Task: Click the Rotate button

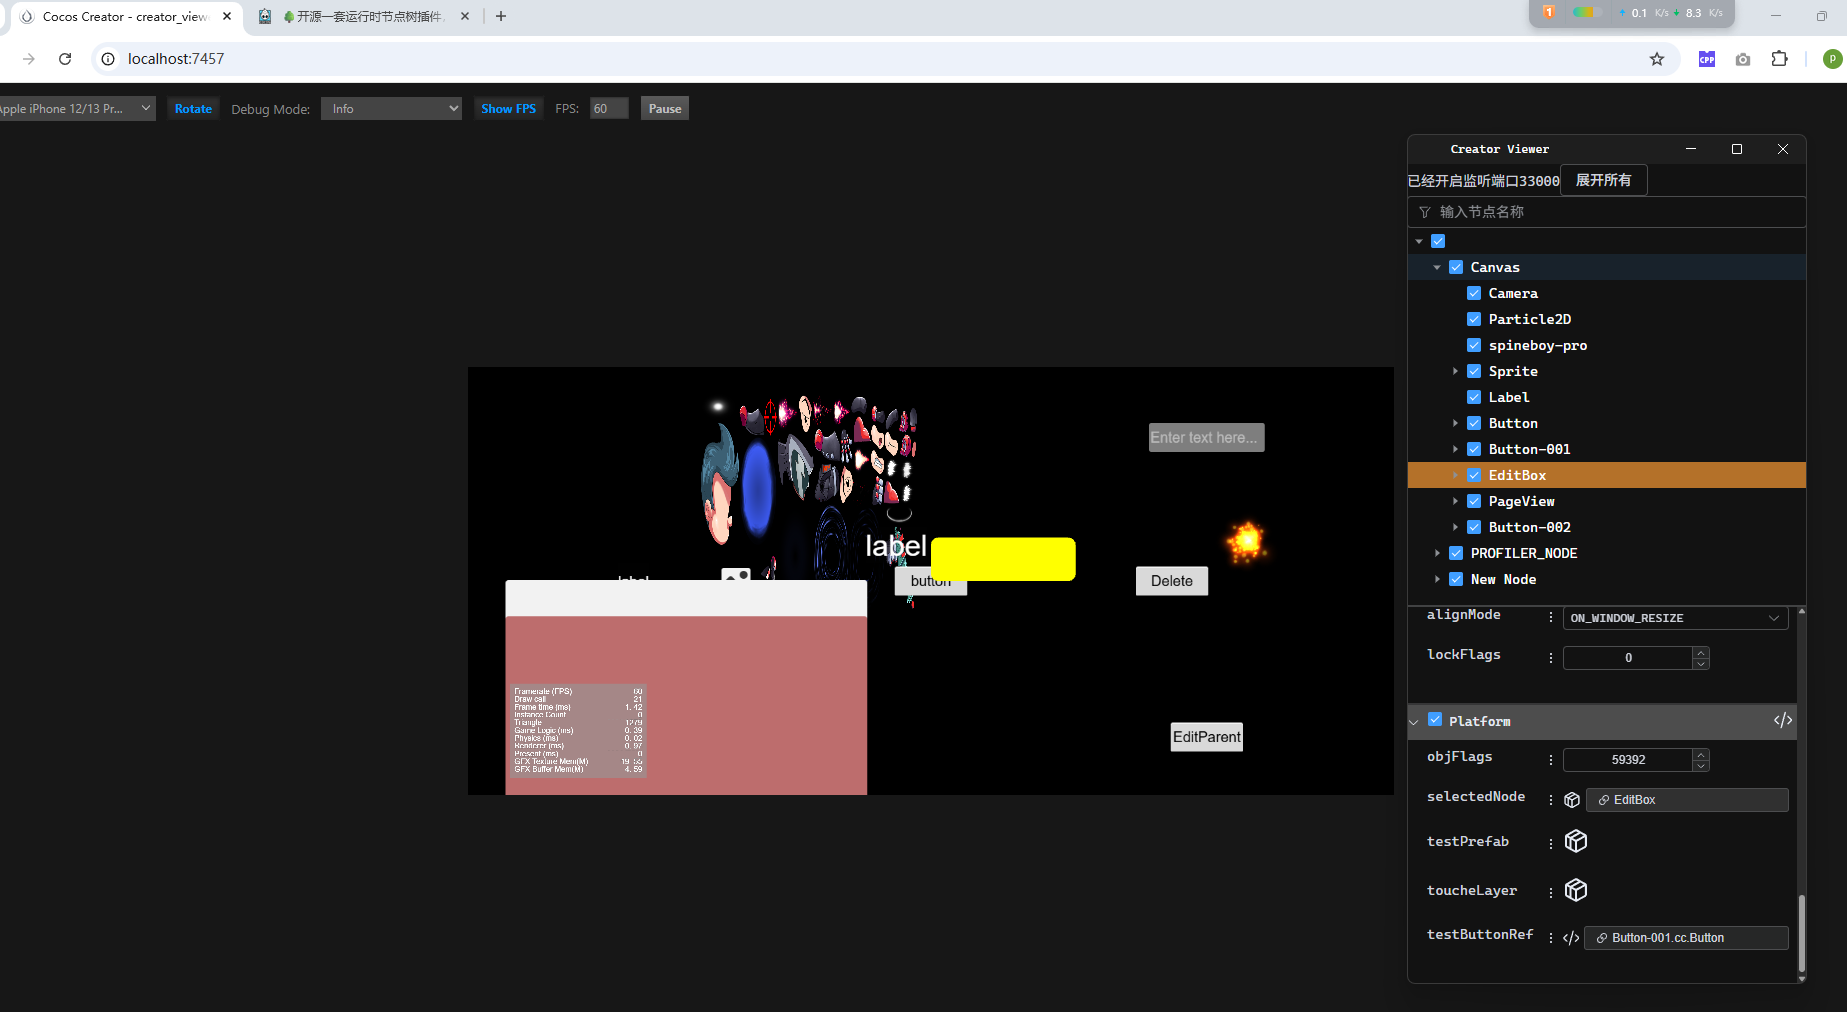Action: point(193,109)
